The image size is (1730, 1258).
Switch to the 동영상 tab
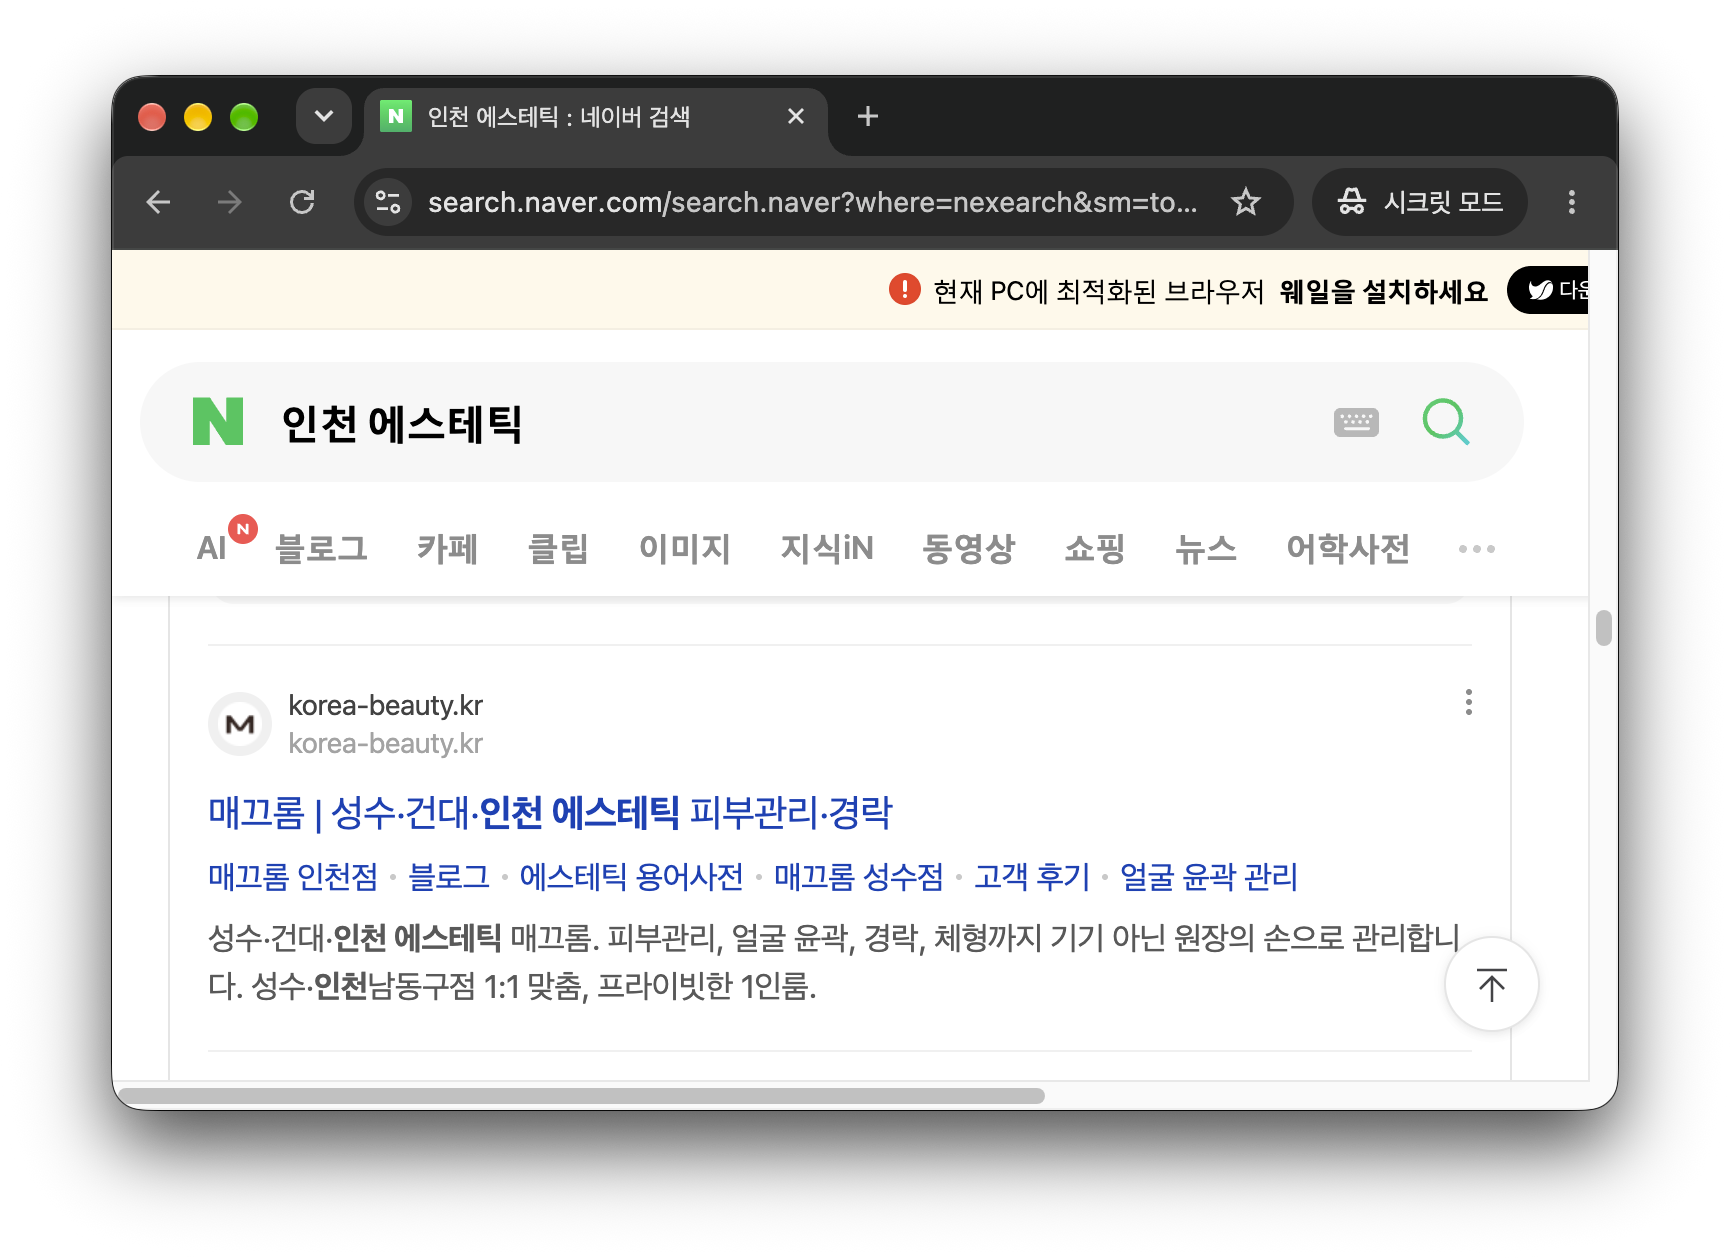[969, 548]
